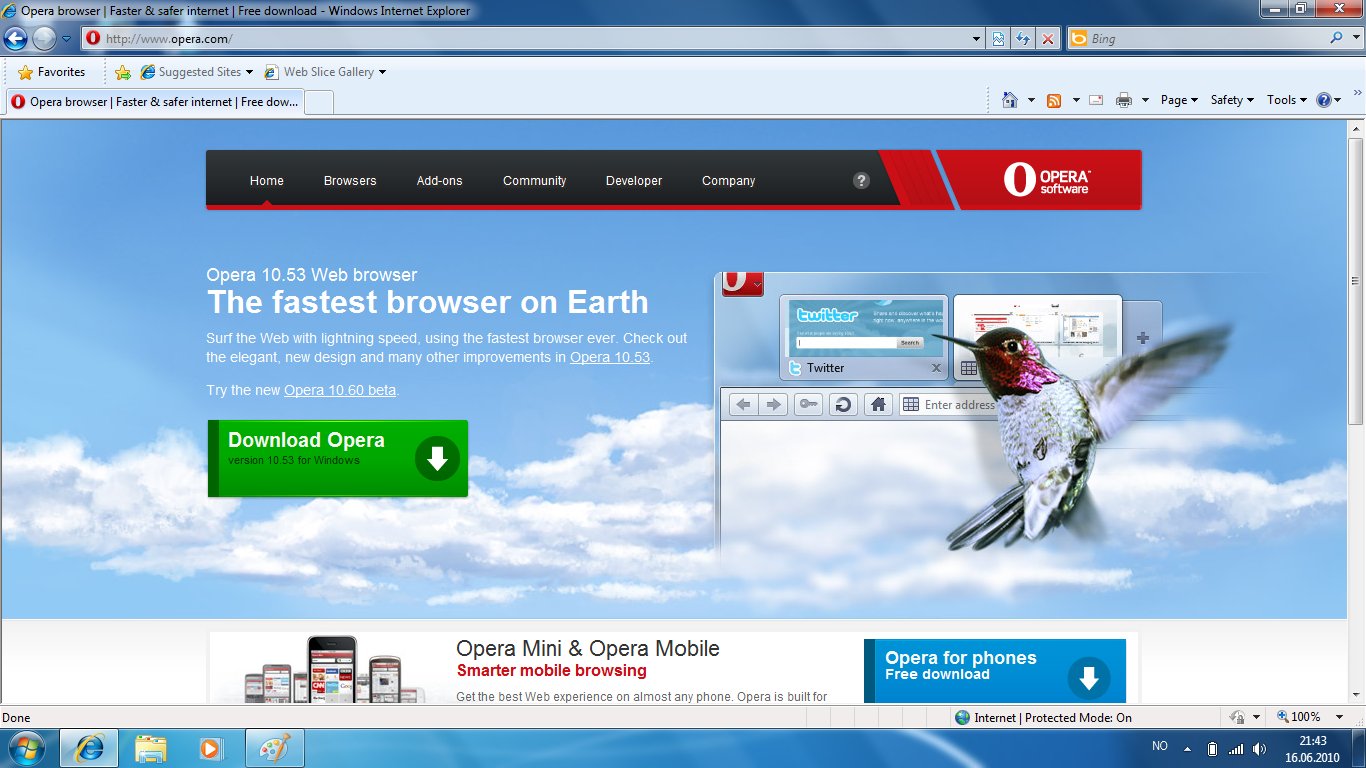Click the Twitter tab thumbnail in illustration
The width and height of the screenshot is (1366, 768).
866,337
